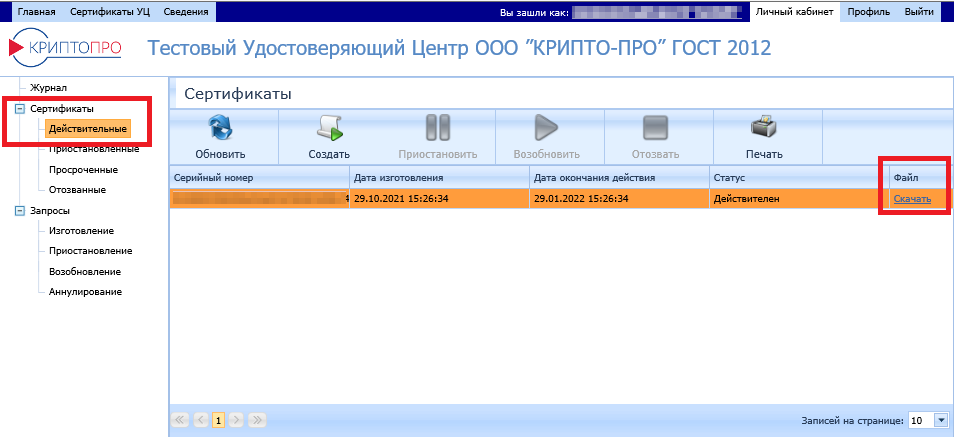Screen dimensions: 954x437
Task: Open Аннулирование requests in sidebar
Action: (x=85, y=292)
